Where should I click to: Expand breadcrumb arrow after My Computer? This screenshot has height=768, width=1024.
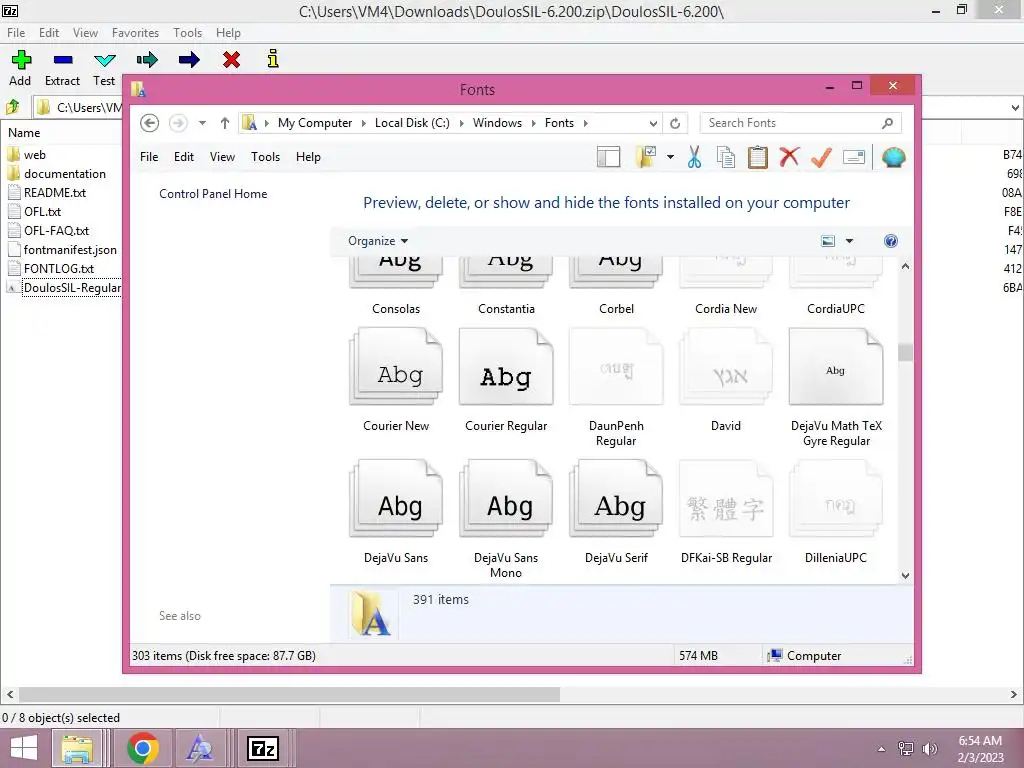click(x=363, y=123)
